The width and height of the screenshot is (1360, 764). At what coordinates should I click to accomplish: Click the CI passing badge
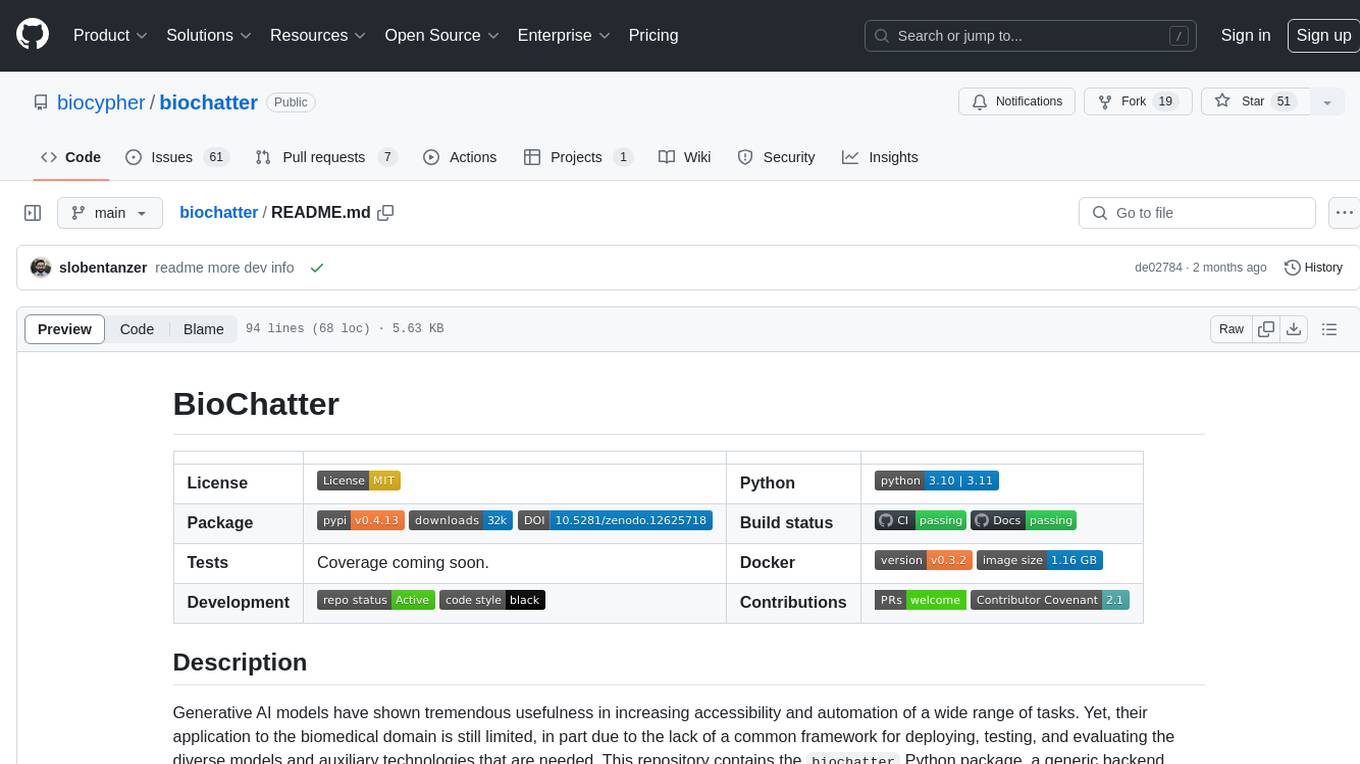pos(920,520)
